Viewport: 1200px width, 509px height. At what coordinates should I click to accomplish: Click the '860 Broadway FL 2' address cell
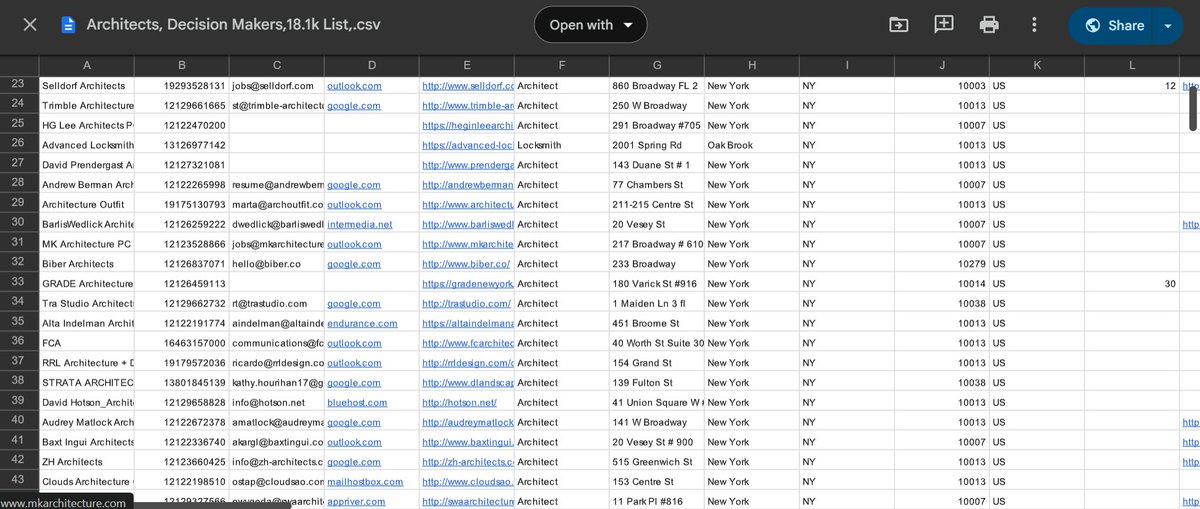(x=656, y=86)
